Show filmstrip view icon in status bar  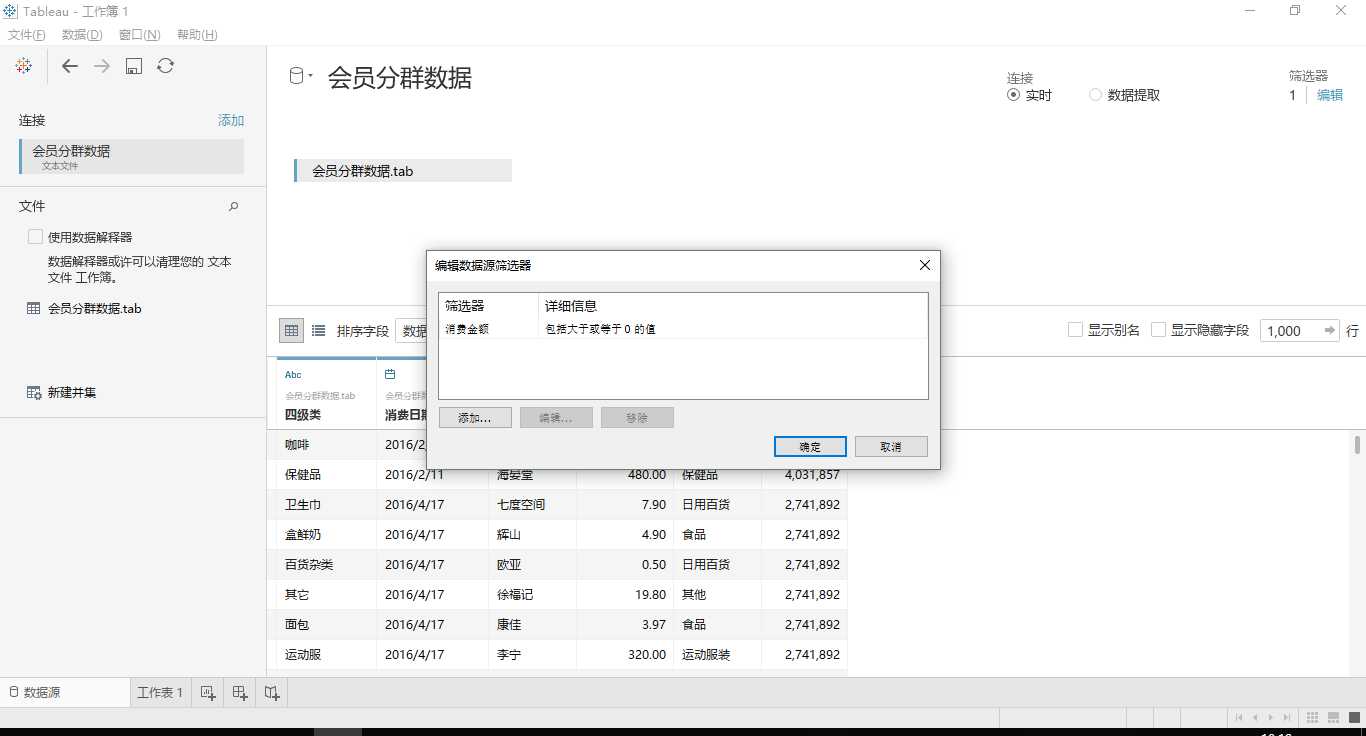pyautogui.click(x=1332, y=717)
